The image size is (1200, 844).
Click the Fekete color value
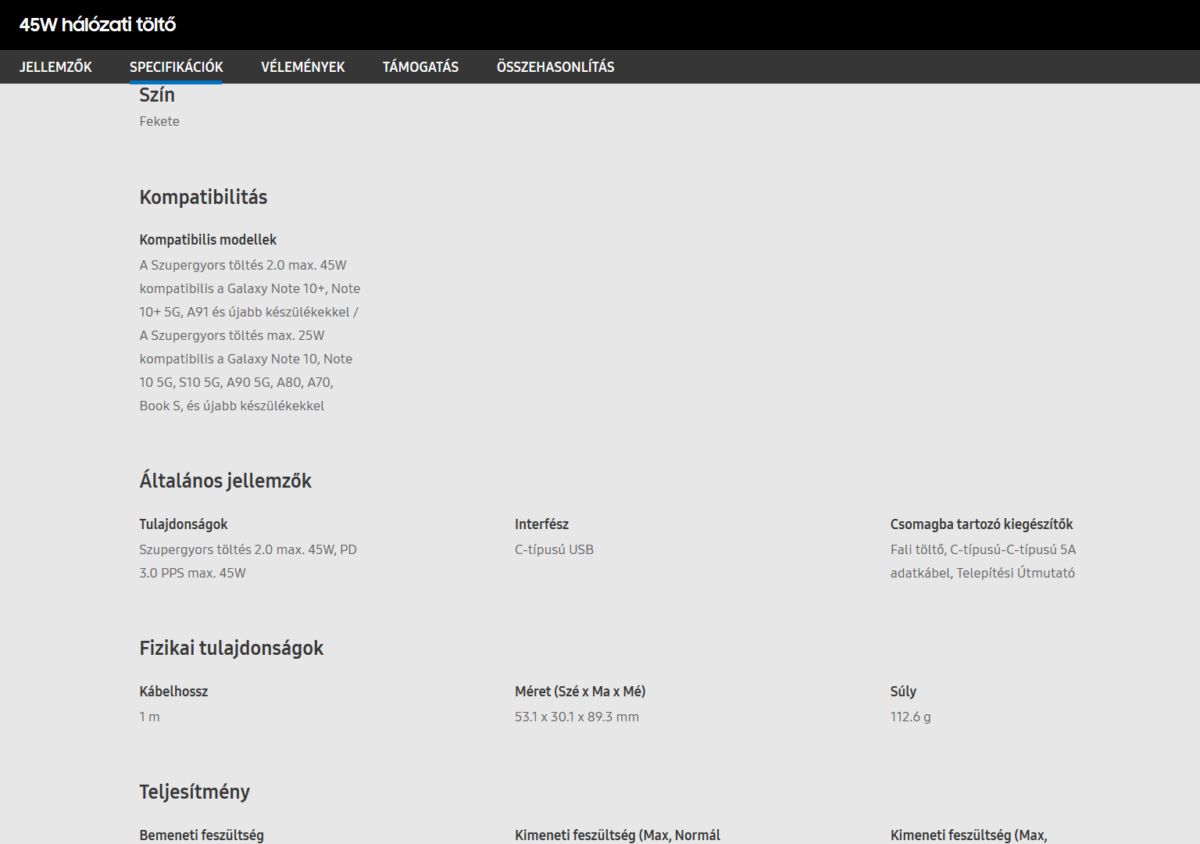pos(159,121)
